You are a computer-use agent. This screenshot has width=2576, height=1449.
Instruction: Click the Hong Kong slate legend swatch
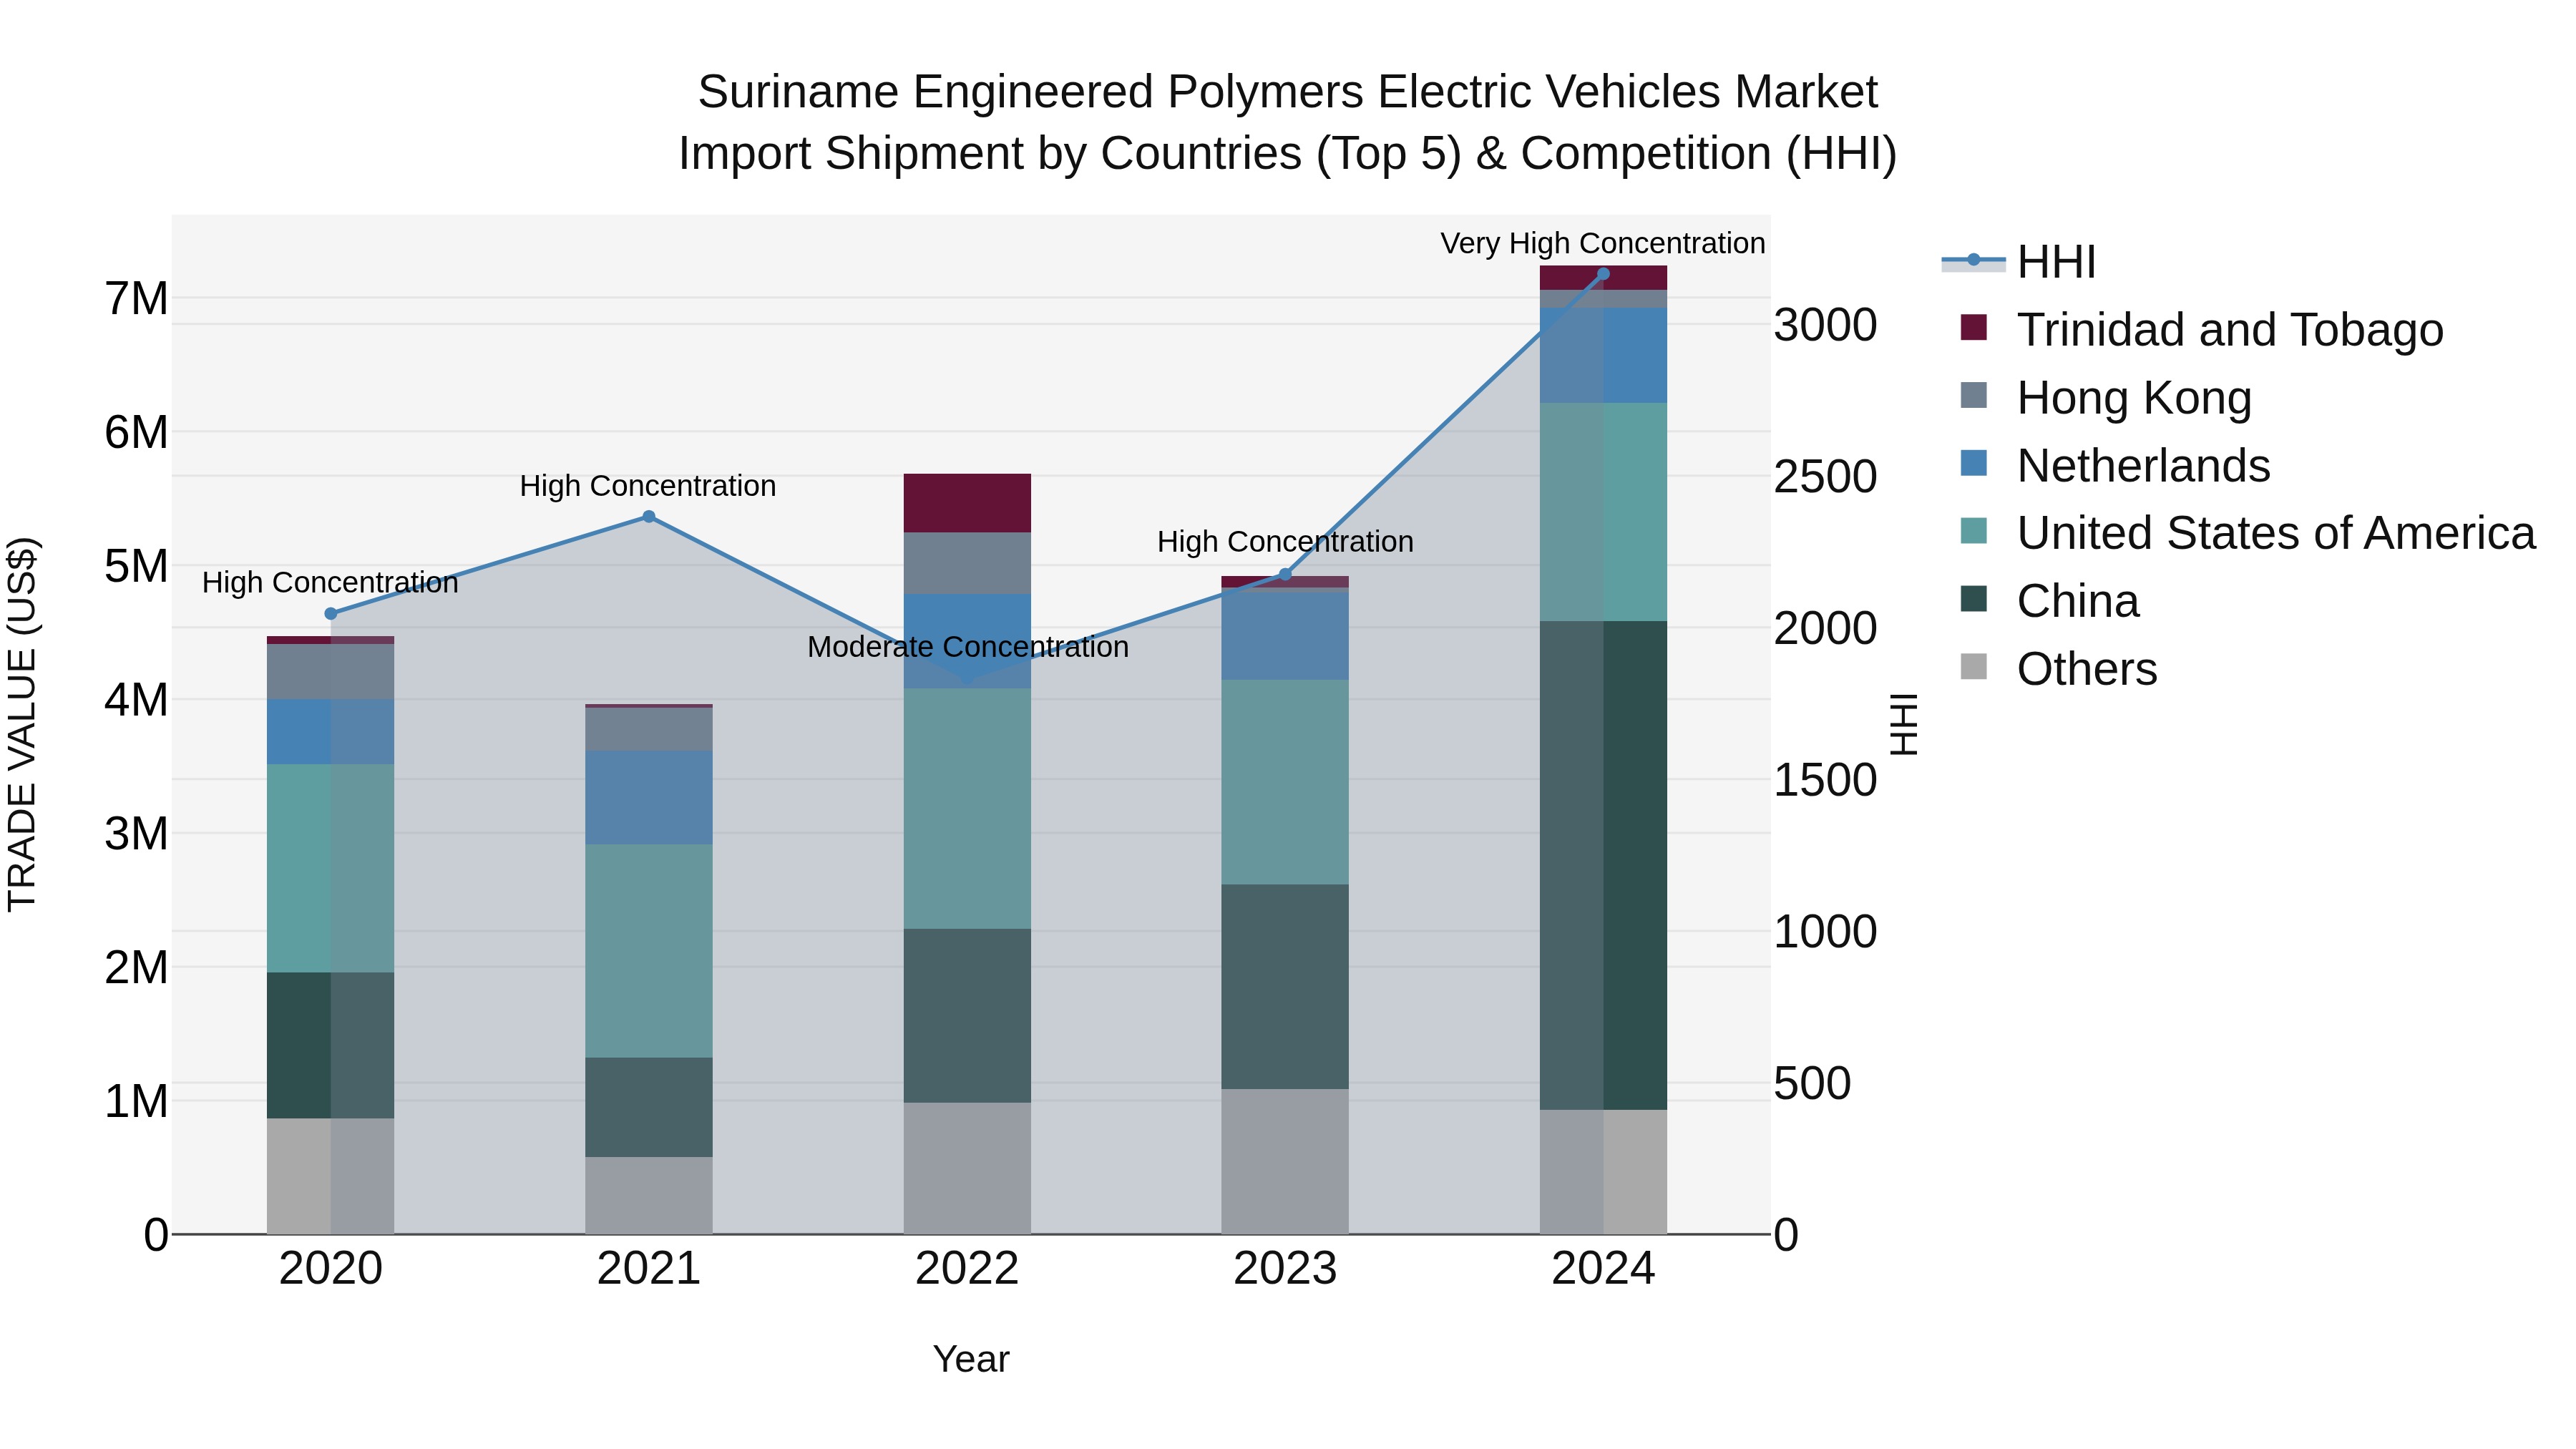1974,395
